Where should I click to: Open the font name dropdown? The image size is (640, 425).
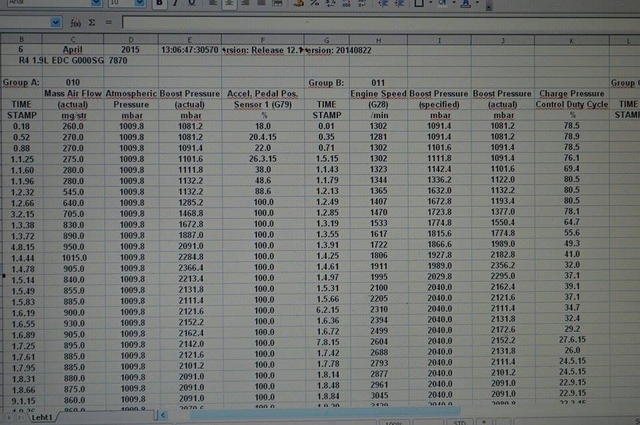96,3
